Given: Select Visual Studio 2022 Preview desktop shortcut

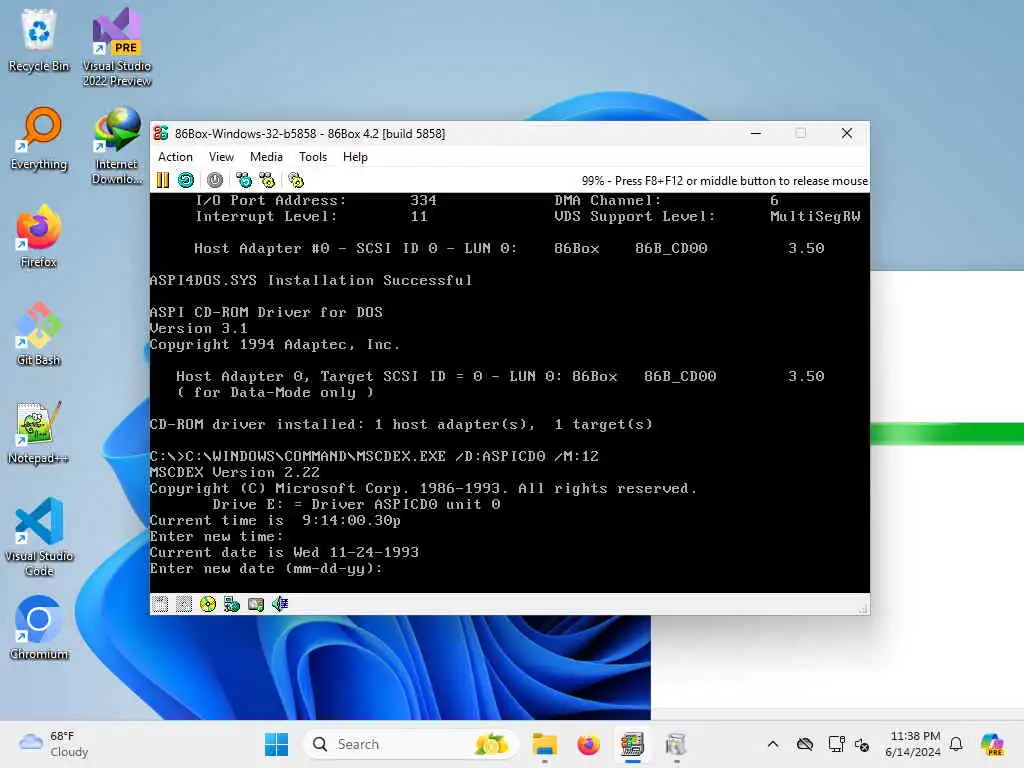Looking at the screenshot, I should (117, 47).
